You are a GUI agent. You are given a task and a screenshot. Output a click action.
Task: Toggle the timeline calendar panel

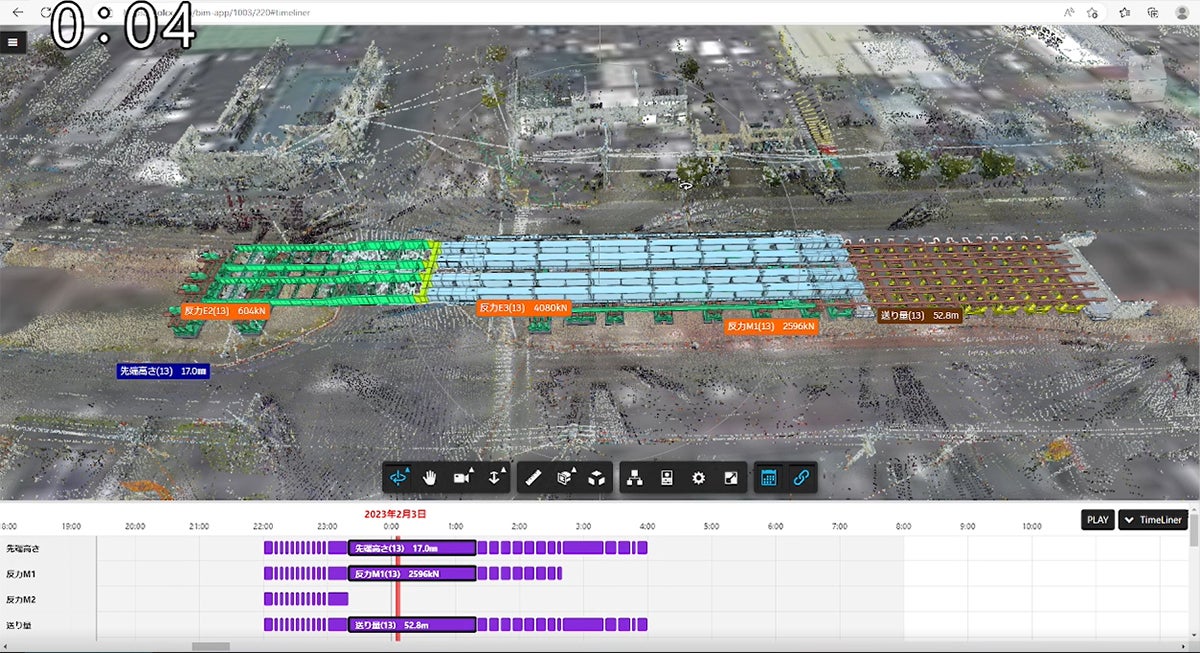(x=768, y=478)
